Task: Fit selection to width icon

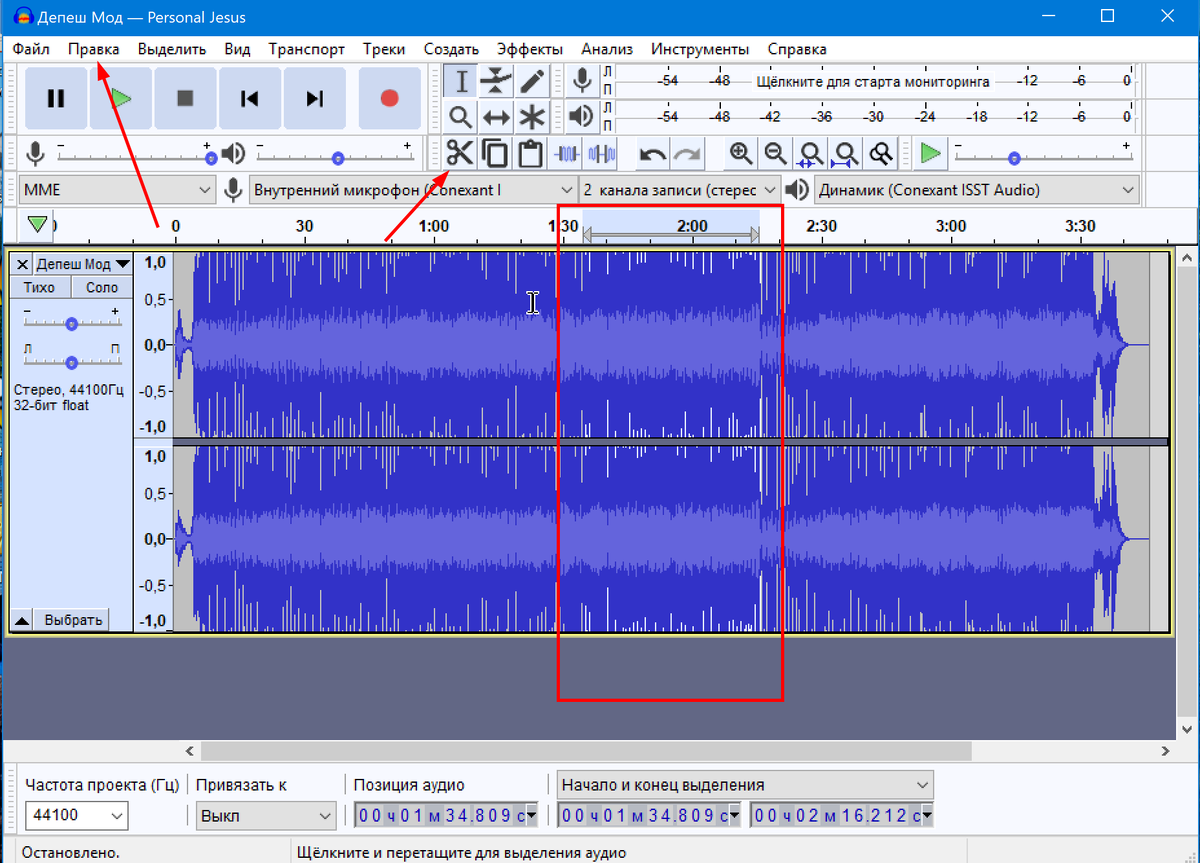Action: (811, 154)
